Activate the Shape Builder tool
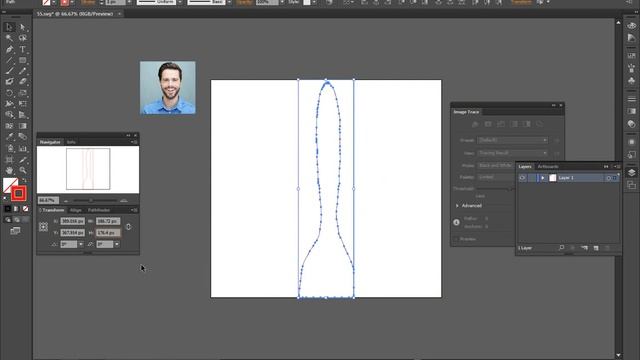 [9, 115]
